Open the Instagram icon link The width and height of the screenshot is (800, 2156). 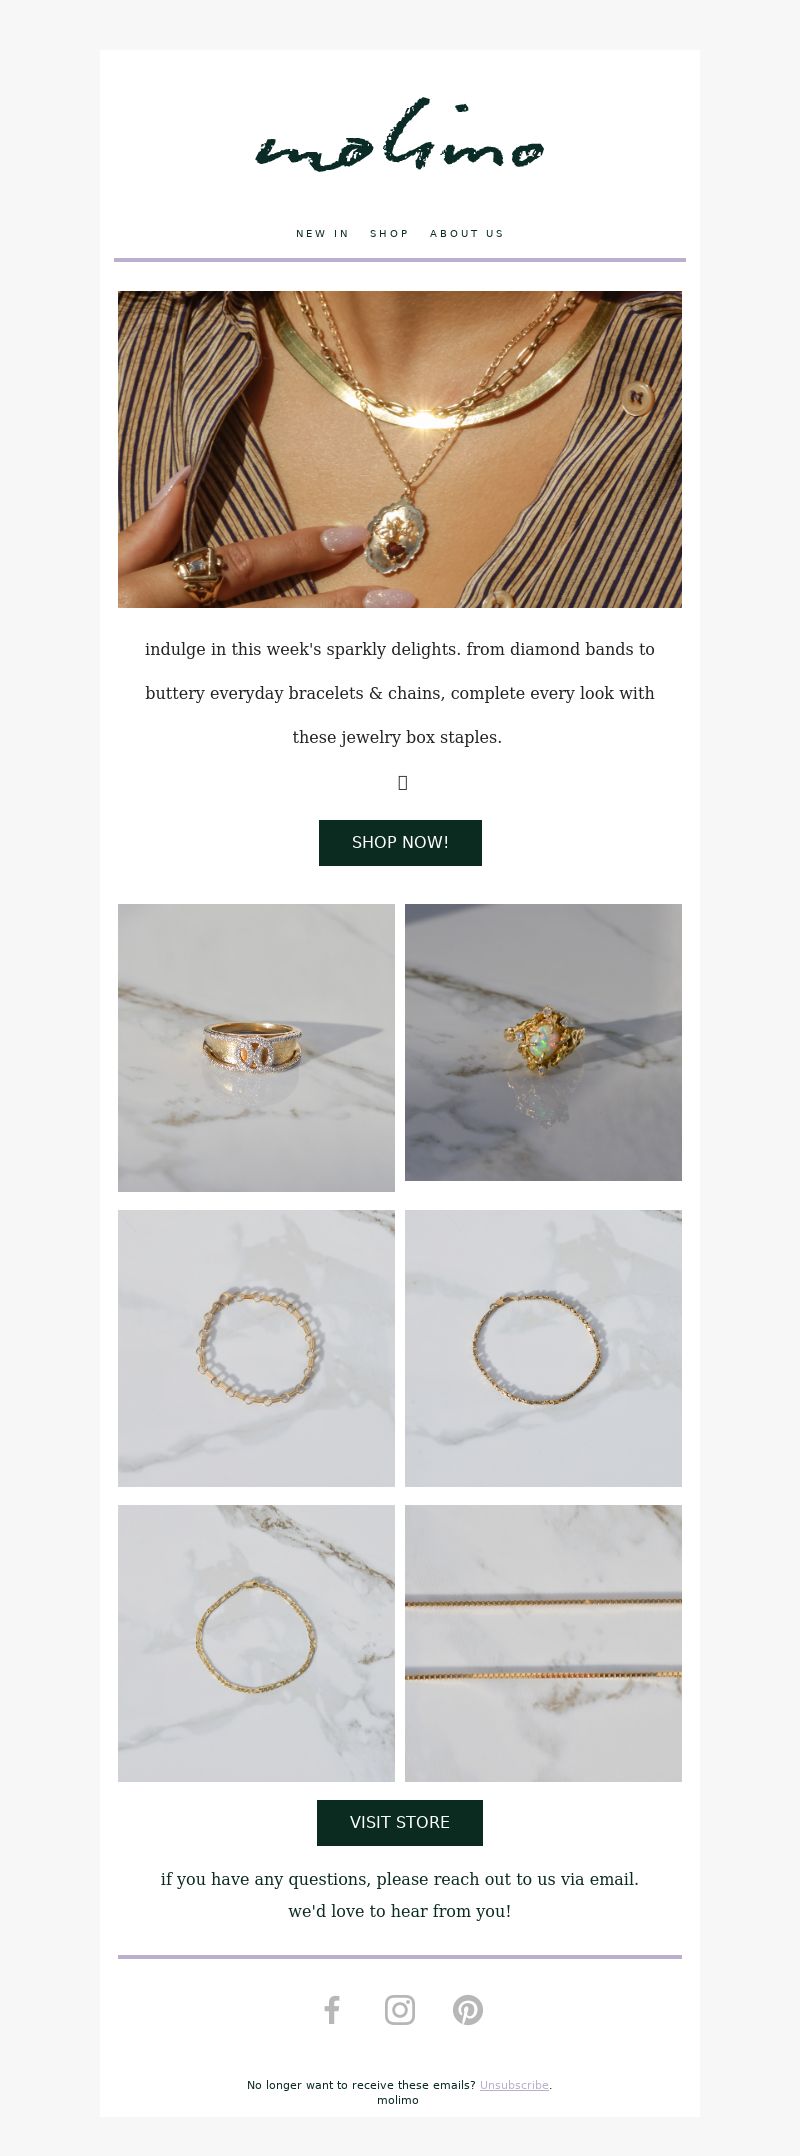click(x=400, y=2009)
